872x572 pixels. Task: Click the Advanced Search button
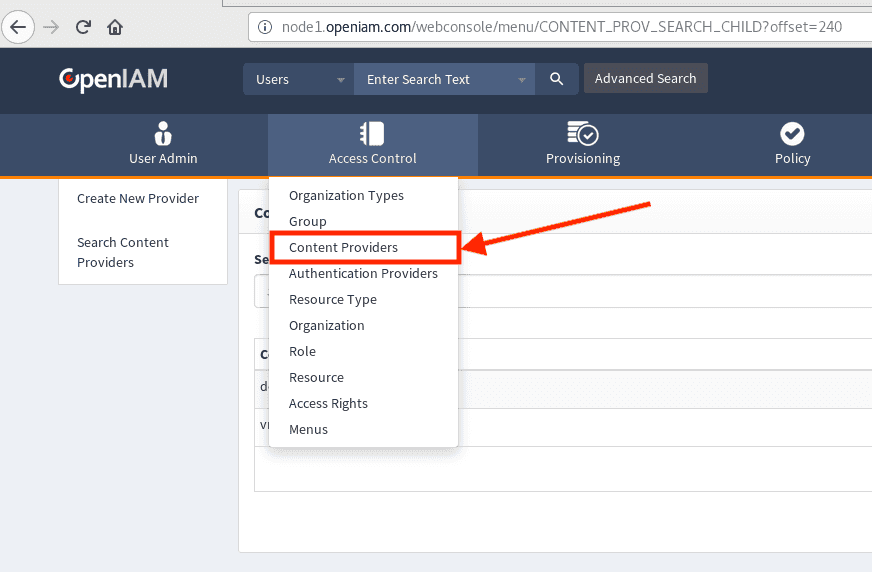[x=645, y=79]
